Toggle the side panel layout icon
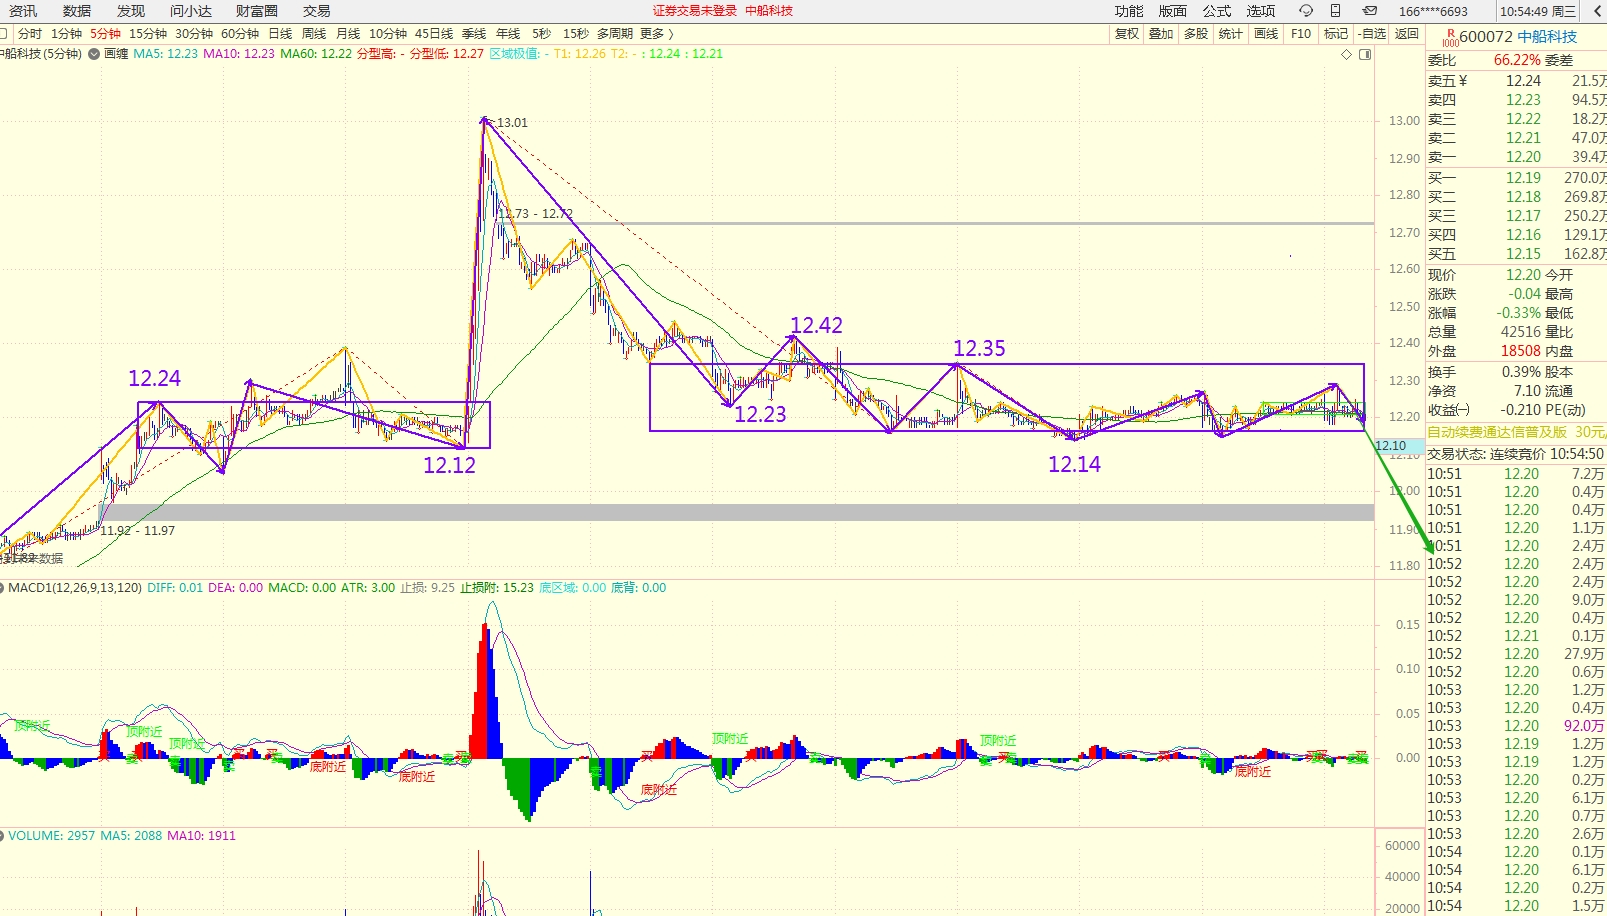Screen dimensions: 1607x916 pyautogui.click(x=1365, y=54)
